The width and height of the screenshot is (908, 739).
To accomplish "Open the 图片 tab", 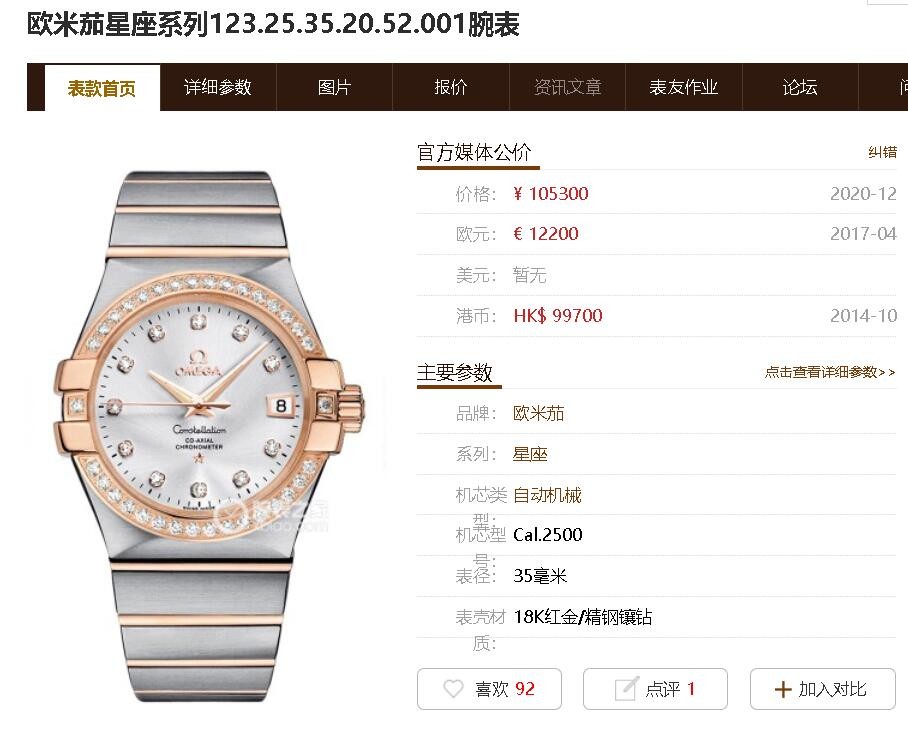I will [335, 87].
